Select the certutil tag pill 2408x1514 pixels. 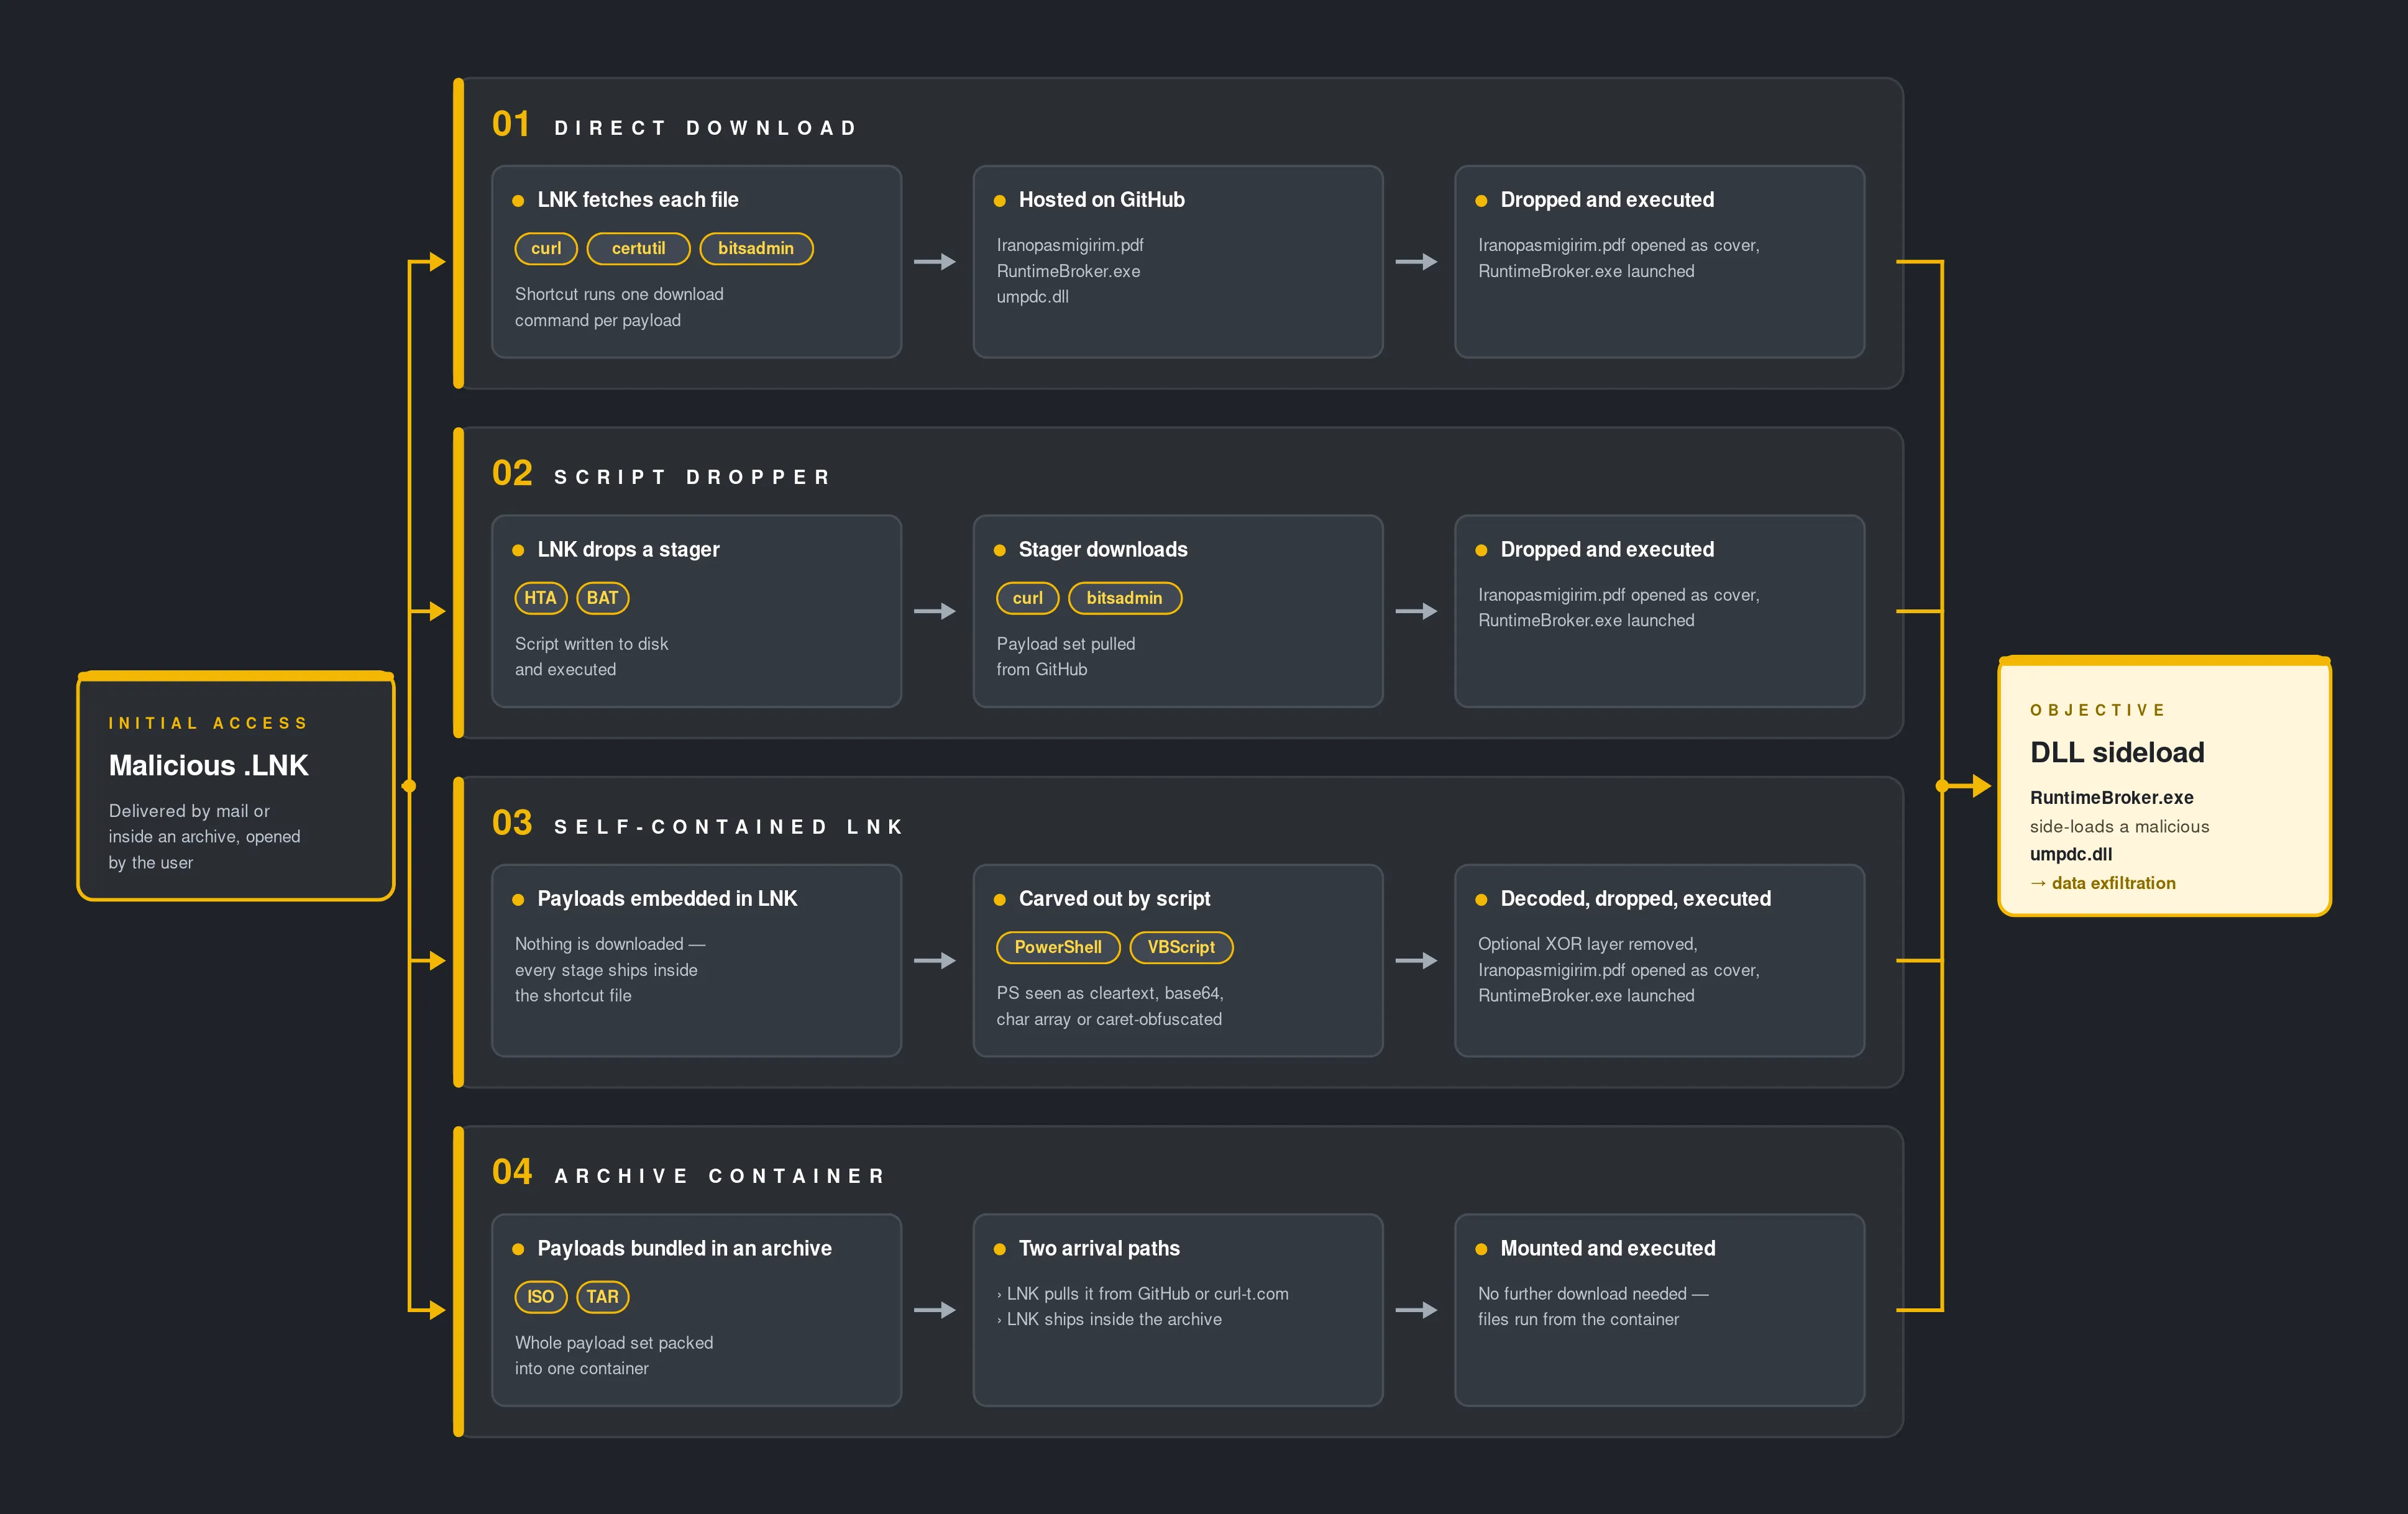[638, 248]
